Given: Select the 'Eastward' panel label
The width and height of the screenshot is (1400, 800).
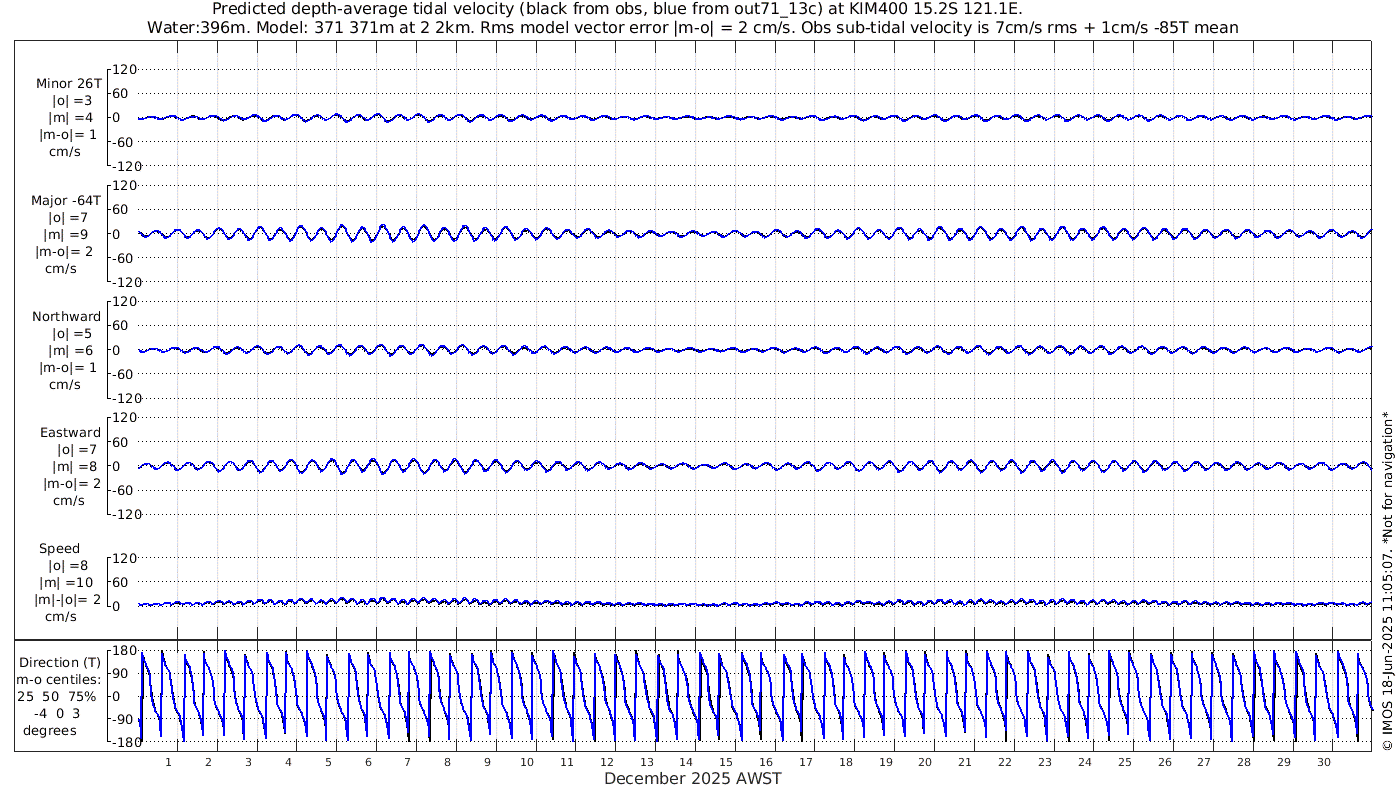Looking at the screenshot, I should (x=71, y=433).
